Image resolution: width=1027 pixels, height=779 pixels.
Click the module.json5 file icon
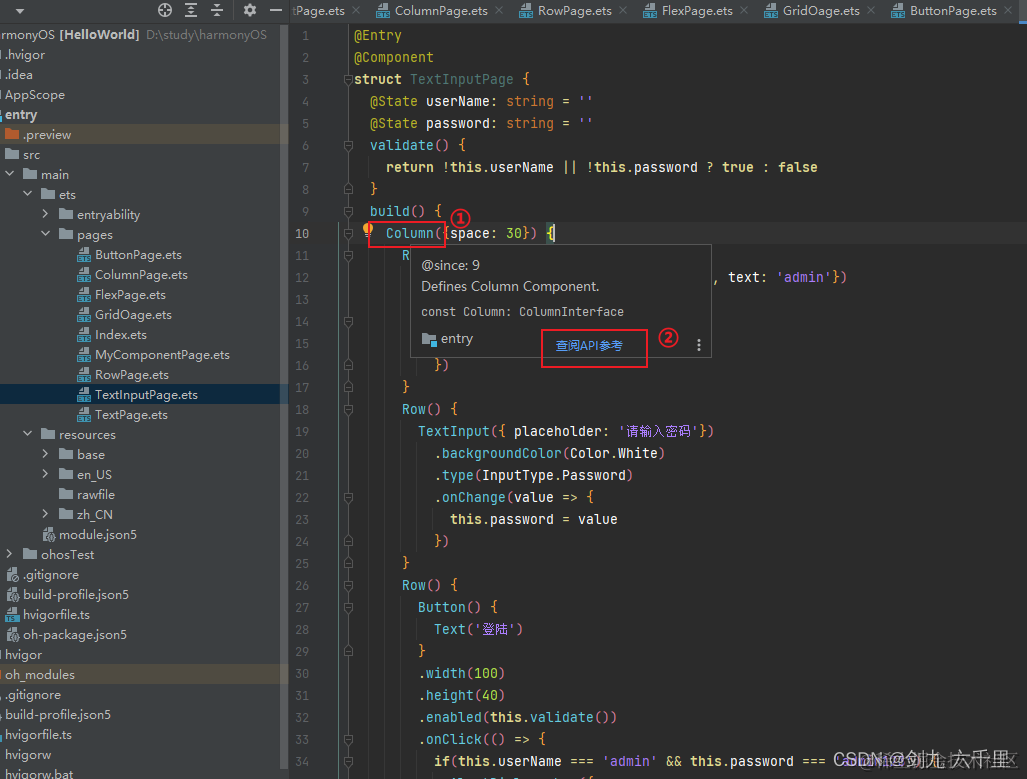(x=48, y=535)
